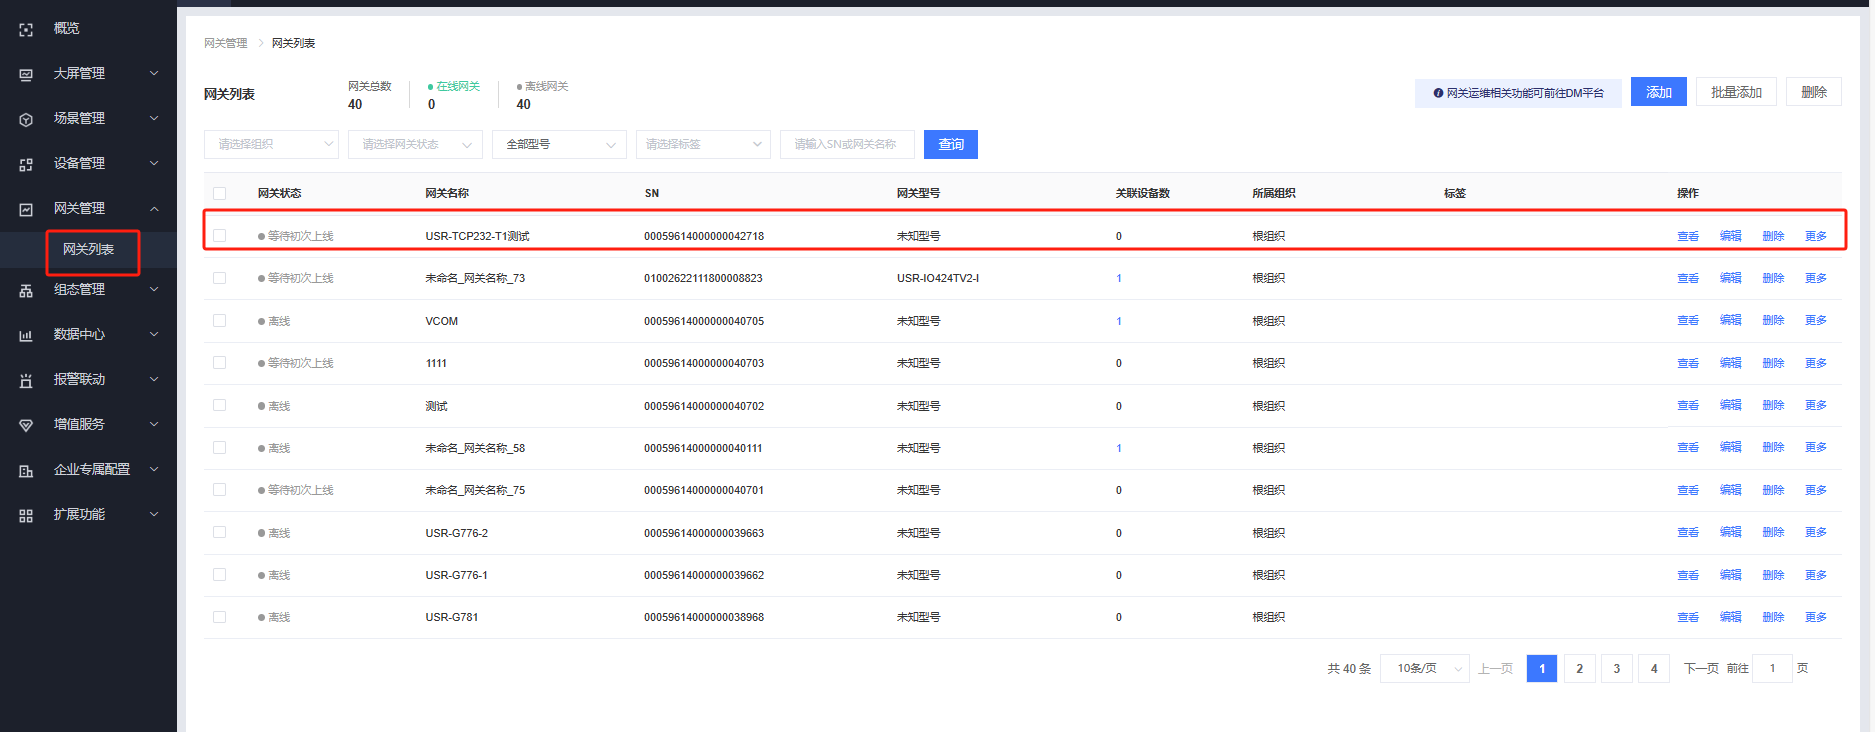Image resolution: width=1875 pixels, height=732 pixels.
Task: Open the 10条/页 page size dropdown
Action: [x=1424, y=669]
